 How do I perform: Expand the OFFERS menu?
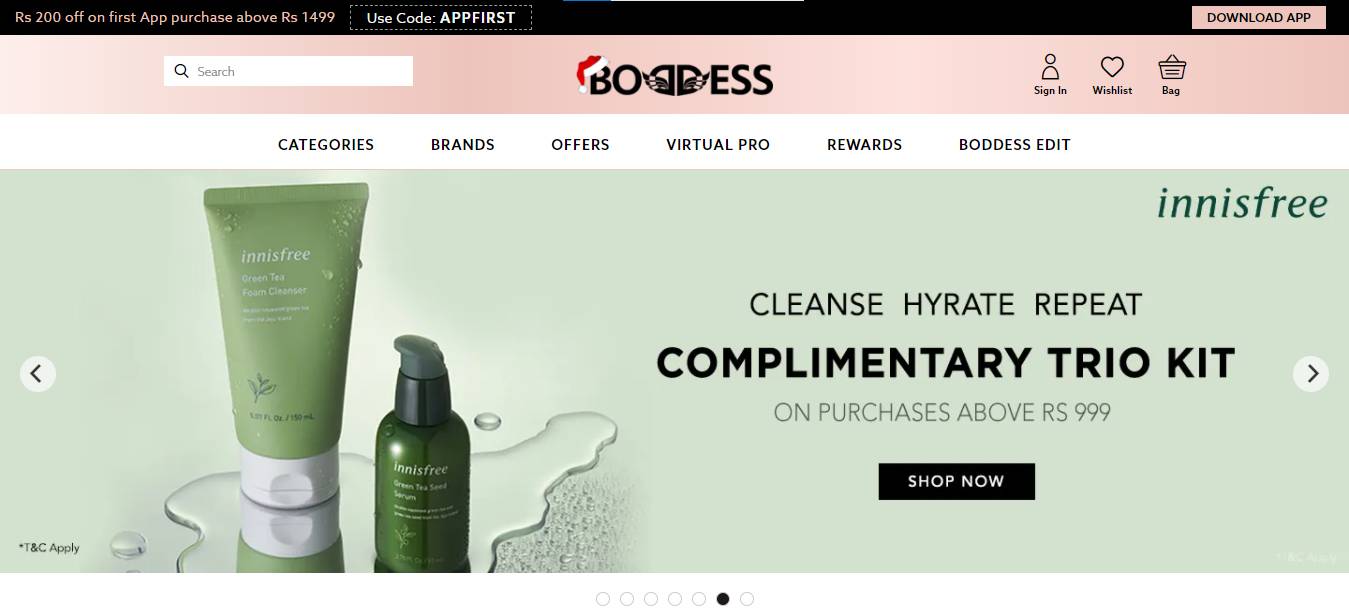pyautogui.click(x=580, y=145)
